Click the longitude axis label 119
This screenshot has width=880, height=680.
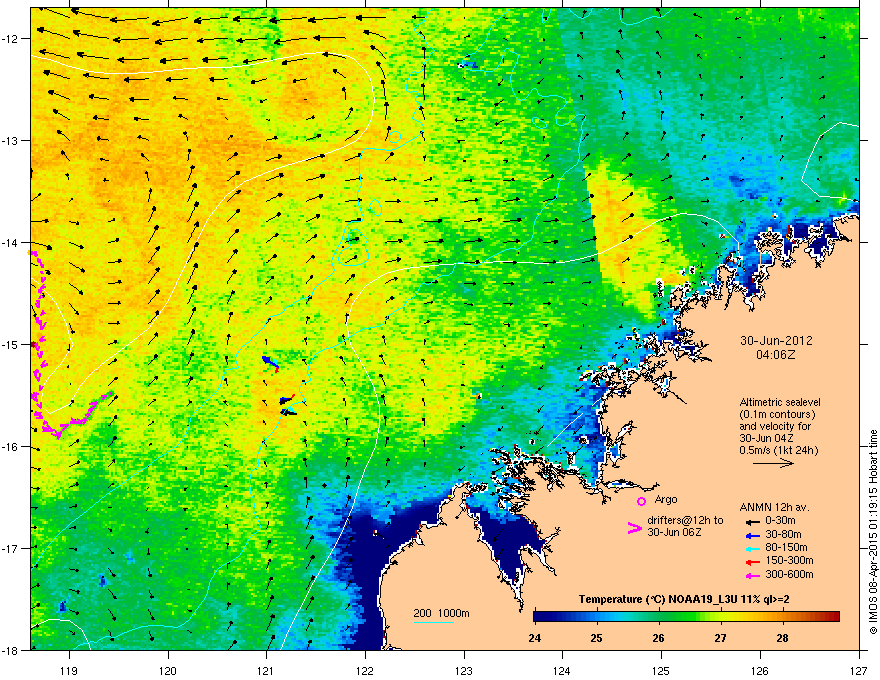pyautogui.click(x=69, y=670)
